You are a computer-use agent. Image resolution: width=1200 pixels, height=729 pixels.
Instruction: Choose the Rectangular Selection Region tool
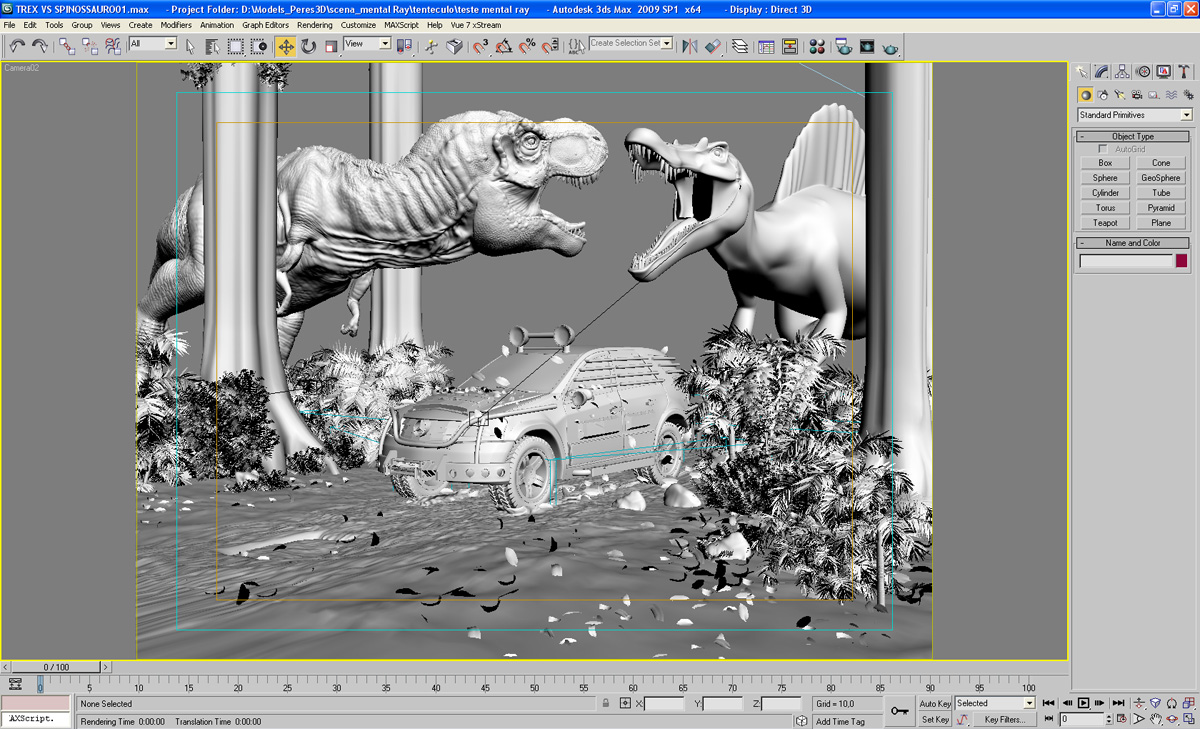pyautogui.click(x=236, y=46)
